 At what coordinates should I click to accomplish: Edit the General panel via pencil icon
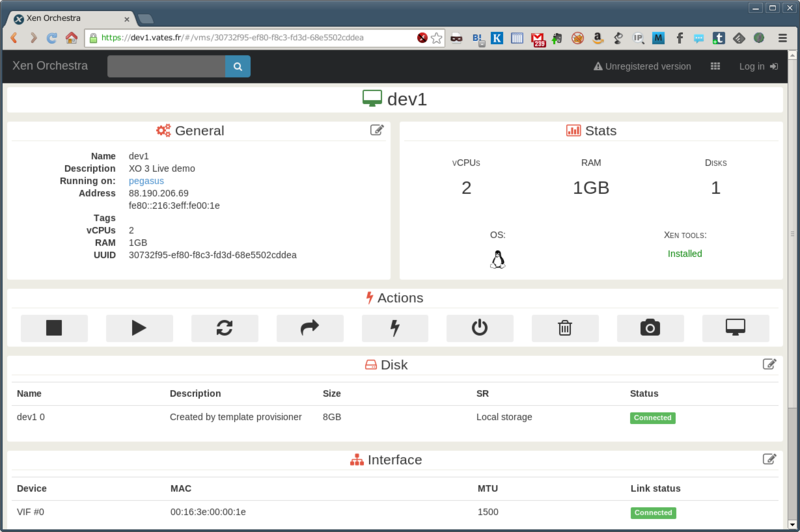pyautogui.click(x=377, y=130)
